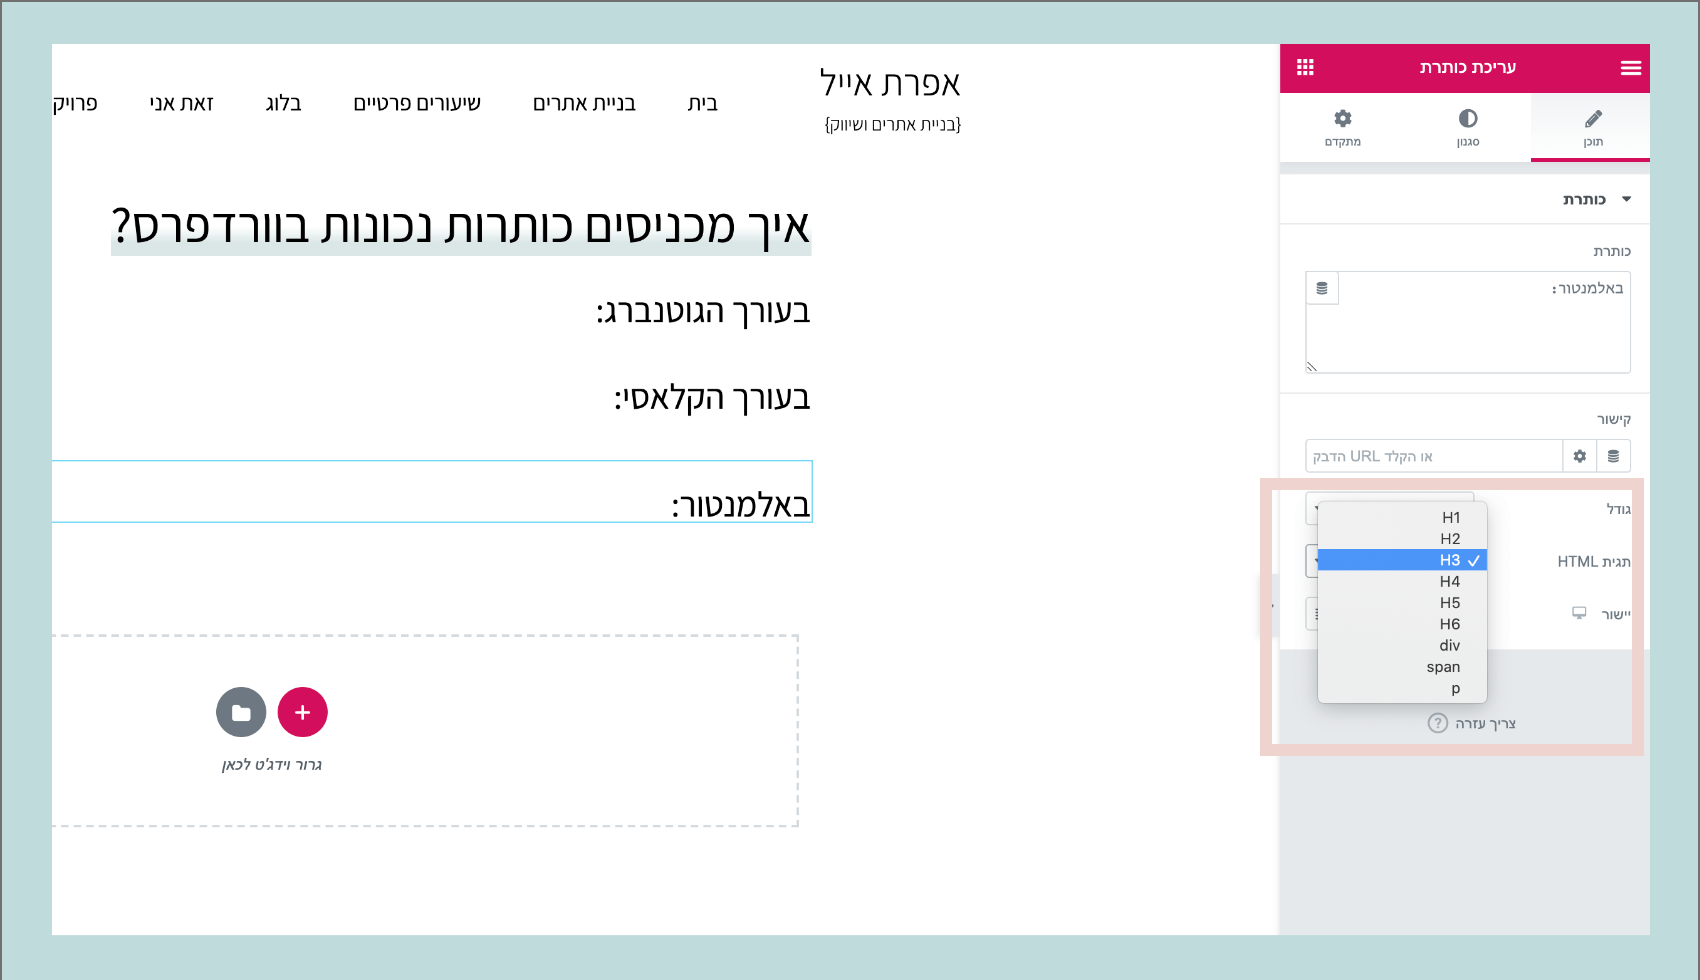Image resolution: width=1700 pixels, height=980 pixels.
Task: Click the help question mark icon
Action: pyautogui.click(x=1437, y=723)
